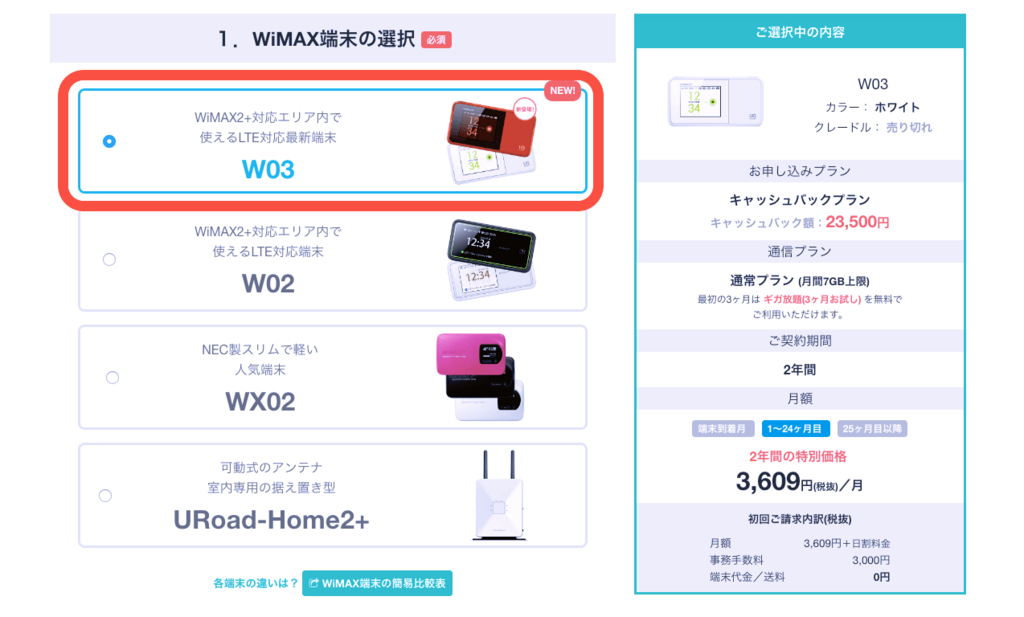Click the ご選択中の内容 panel header
This screenshot has width=1024, height=617.
tap(799, 32)
